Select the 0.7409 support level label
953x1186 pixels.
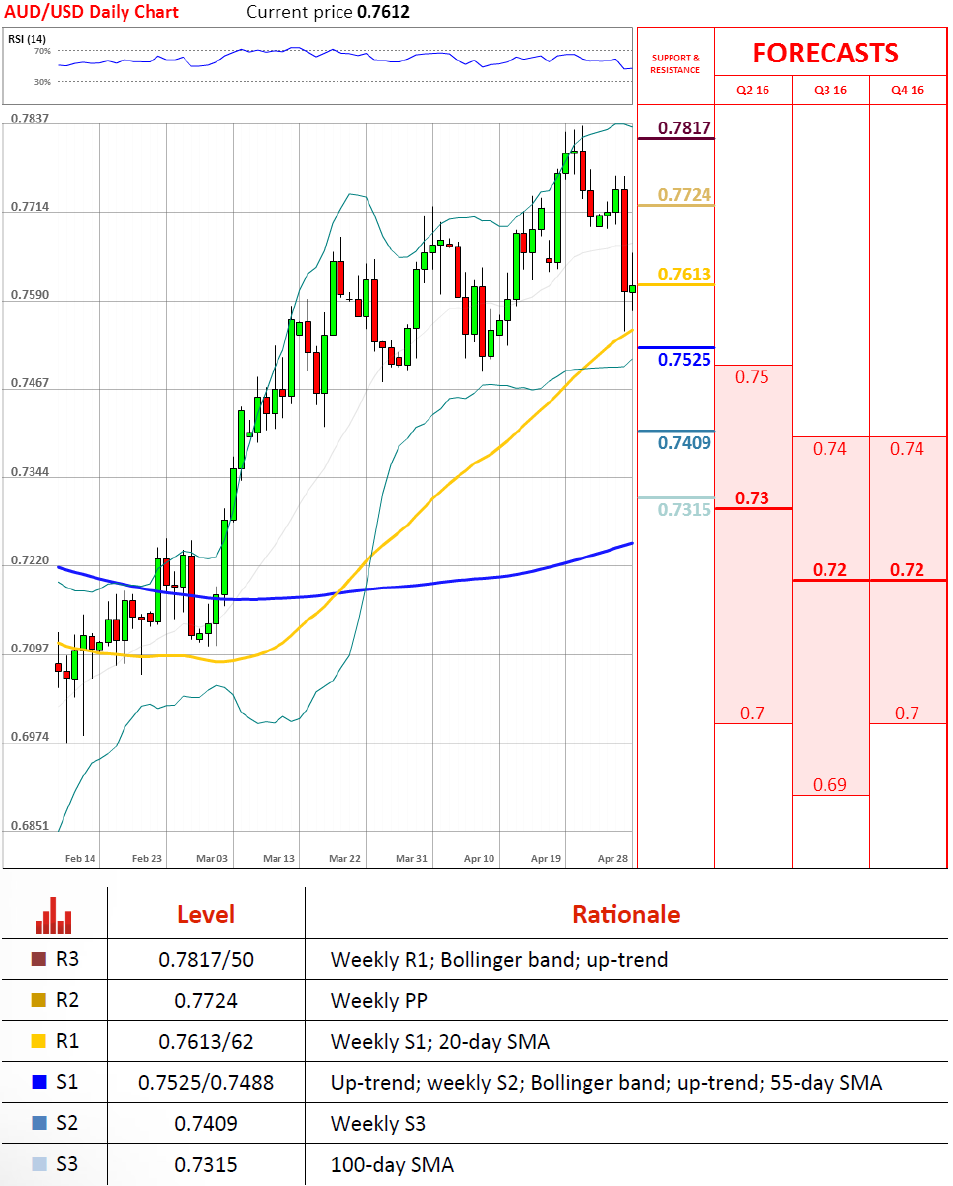(684, 442)
